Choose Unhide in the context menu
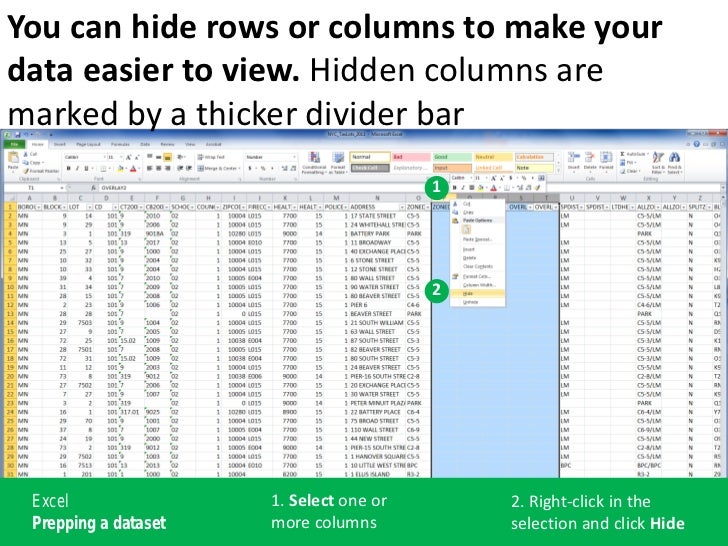The width and height of the screenshot is (728, 546). pos(477,302)
